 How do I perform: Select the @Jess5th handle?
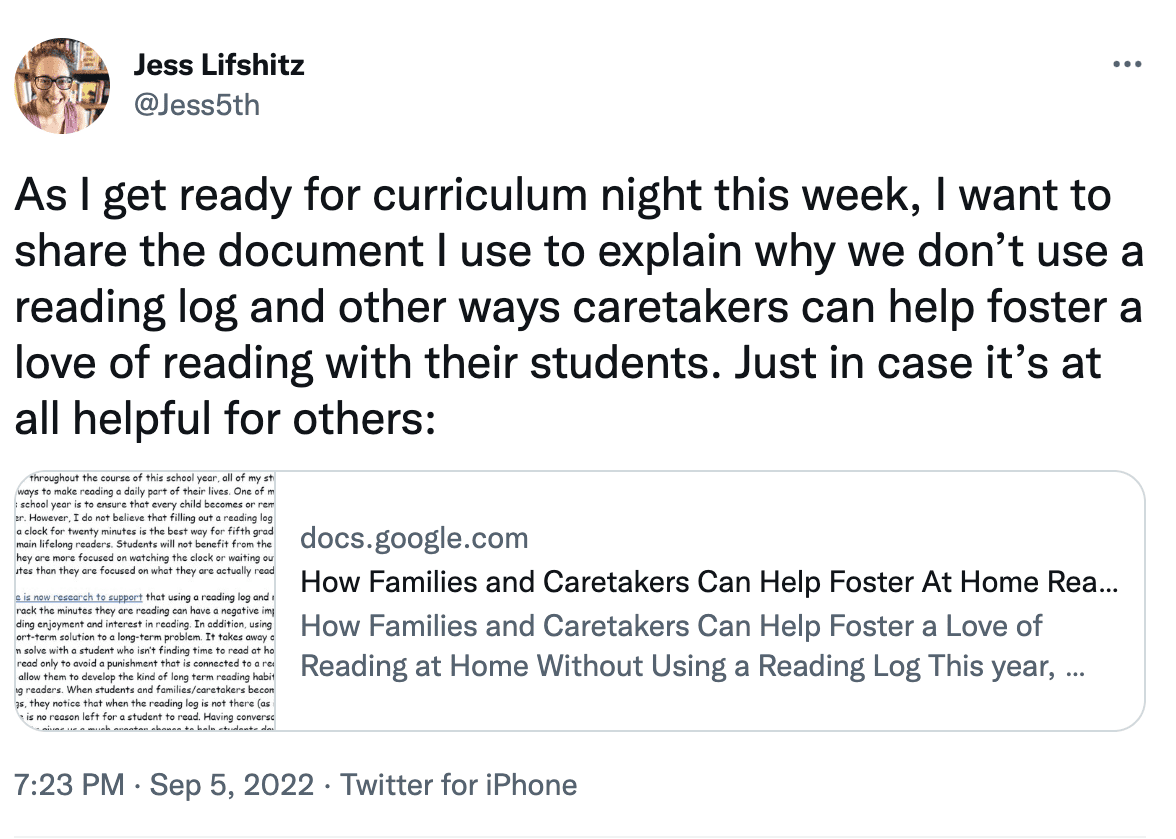(x=196, y=102)
